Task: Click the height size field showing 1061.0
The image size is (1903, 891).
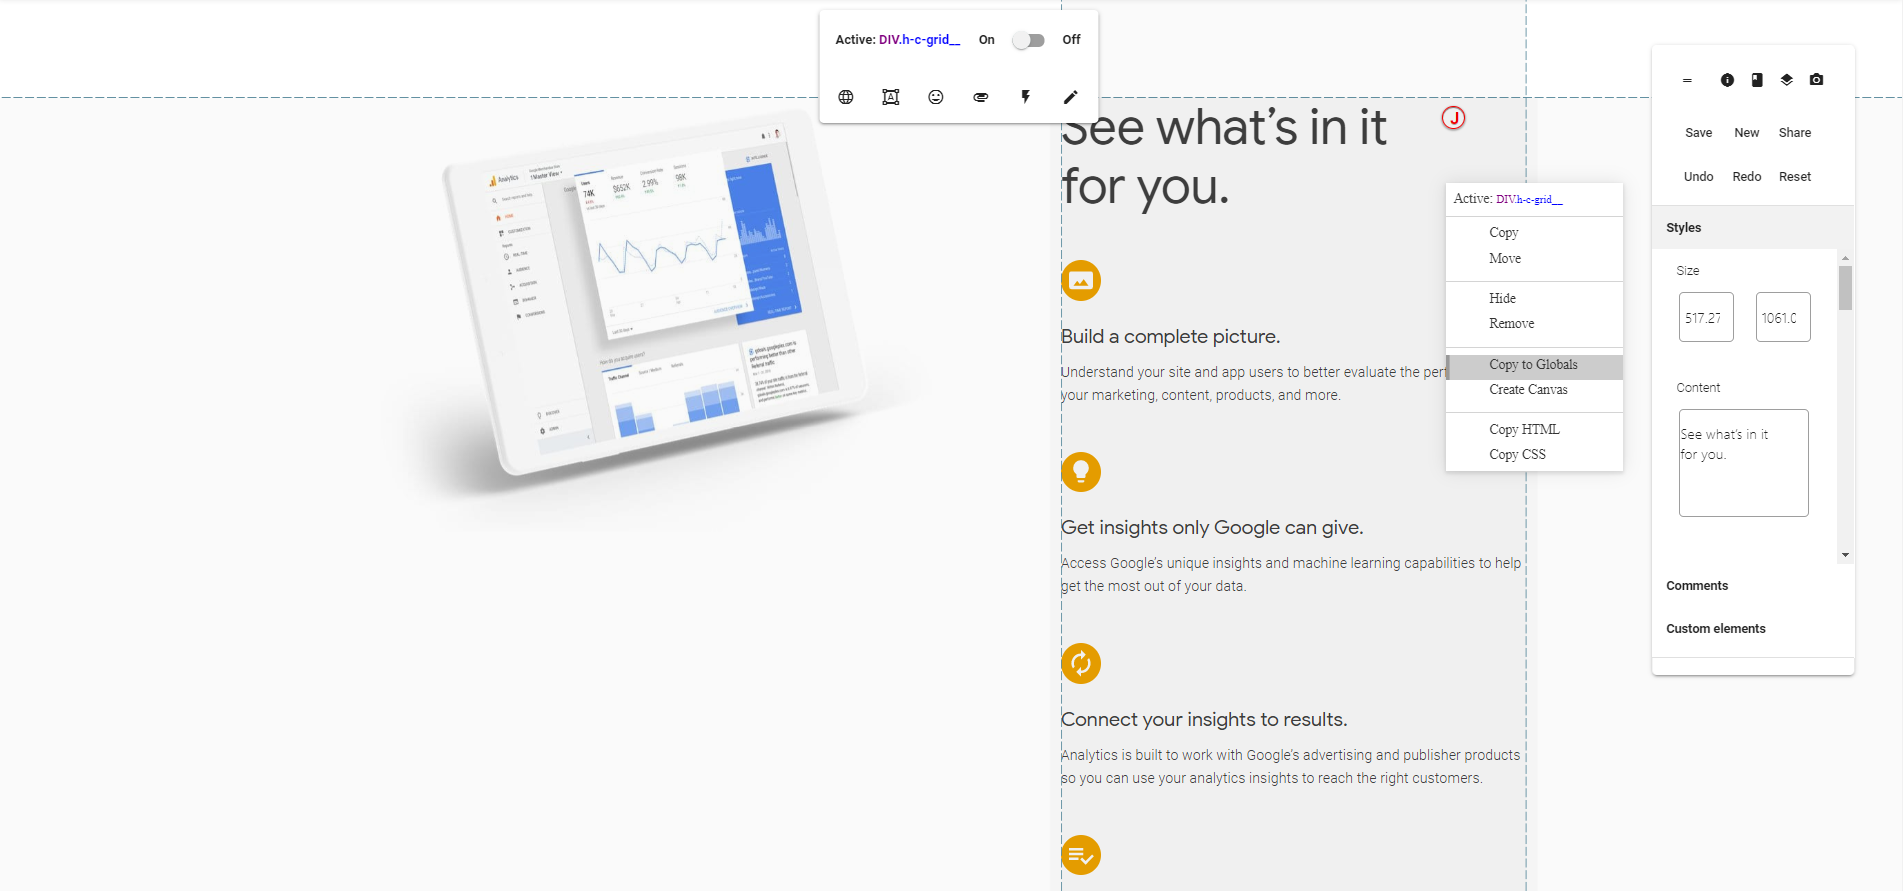Action: pyautogui.click(x=1783, y=317)
